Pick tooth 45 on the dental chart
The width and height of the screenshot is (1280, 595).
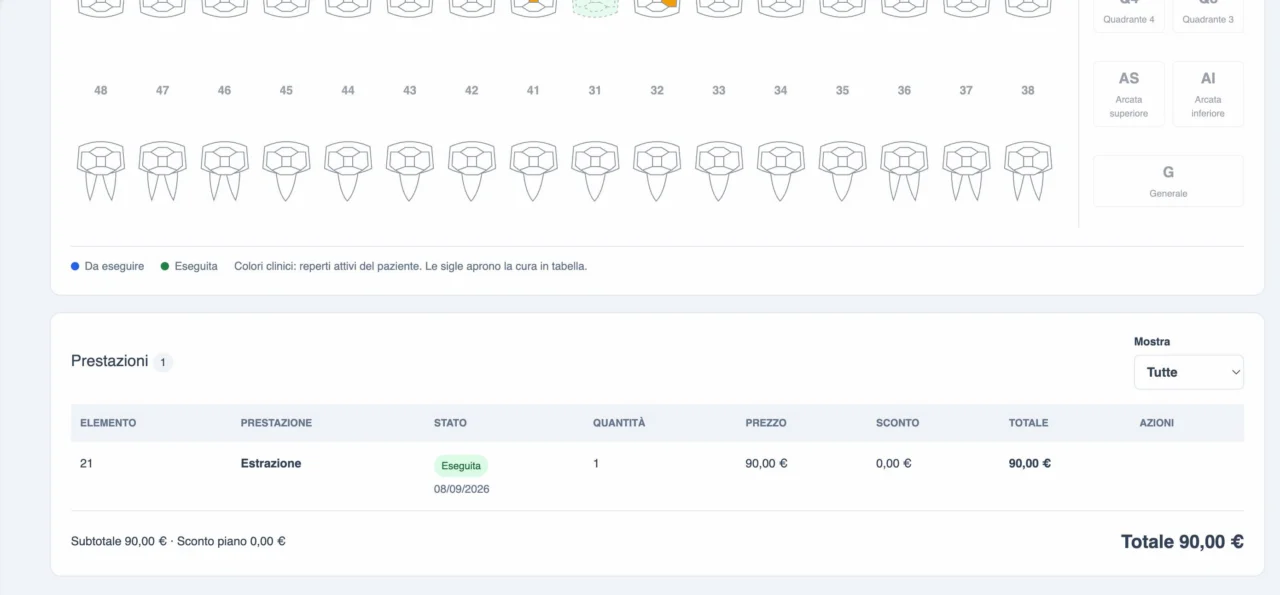tap(286, 171)
